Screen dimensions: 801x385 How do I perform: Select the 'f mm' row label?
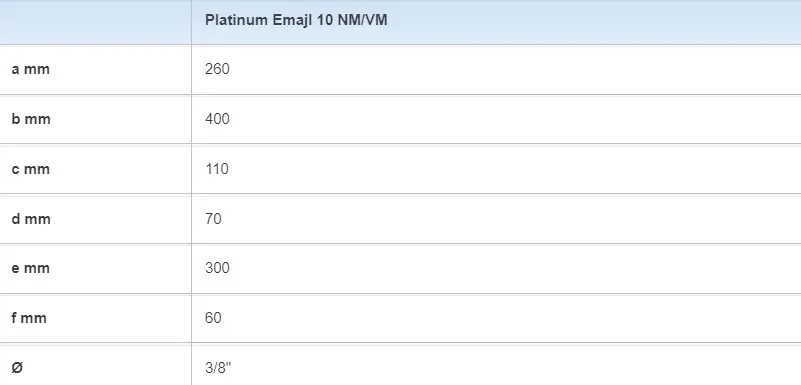pos(29,318)
